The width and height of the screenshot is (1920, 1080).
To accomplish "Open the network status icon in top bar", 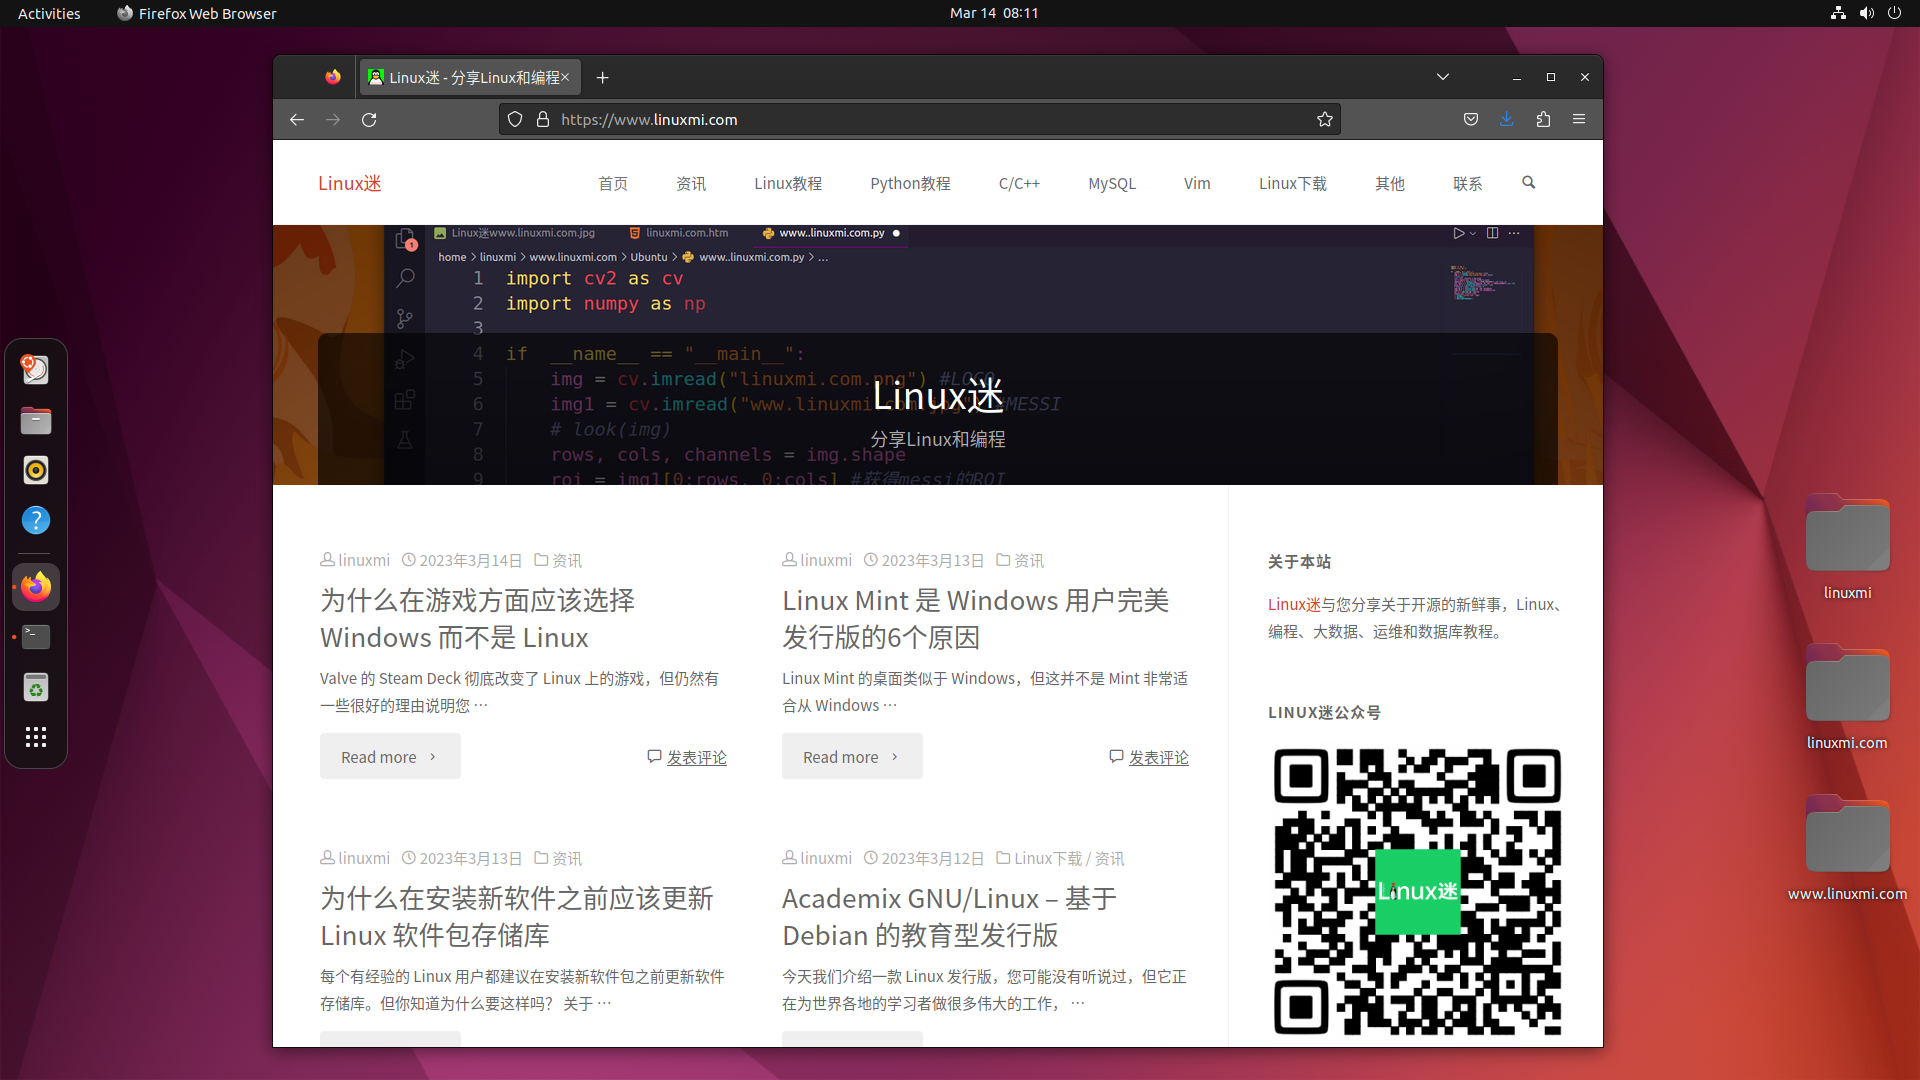I will click(x=1838, y=13).
